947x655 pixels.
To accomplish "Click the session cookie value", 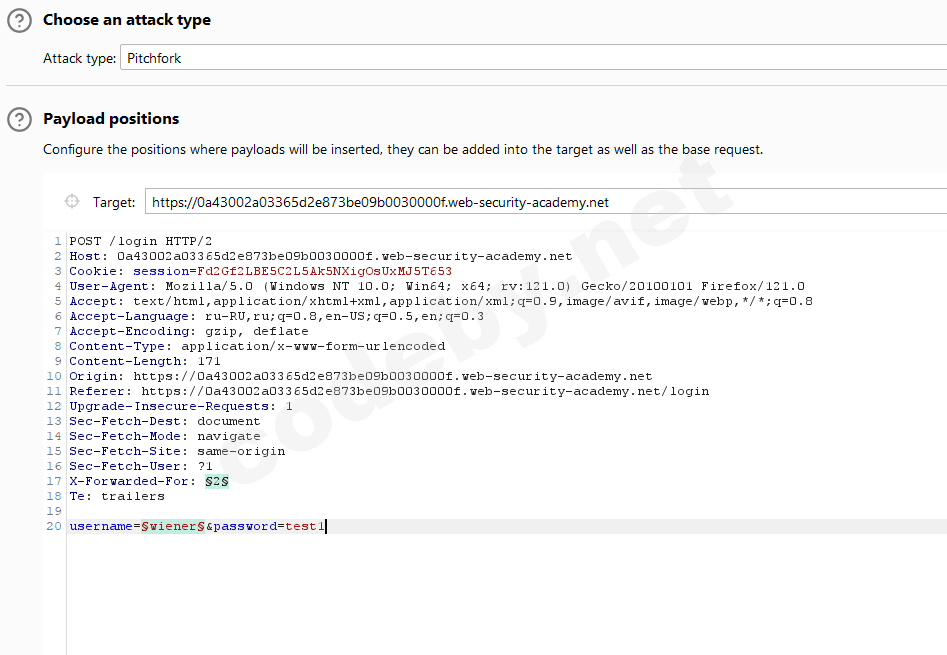I will point(324,271).
